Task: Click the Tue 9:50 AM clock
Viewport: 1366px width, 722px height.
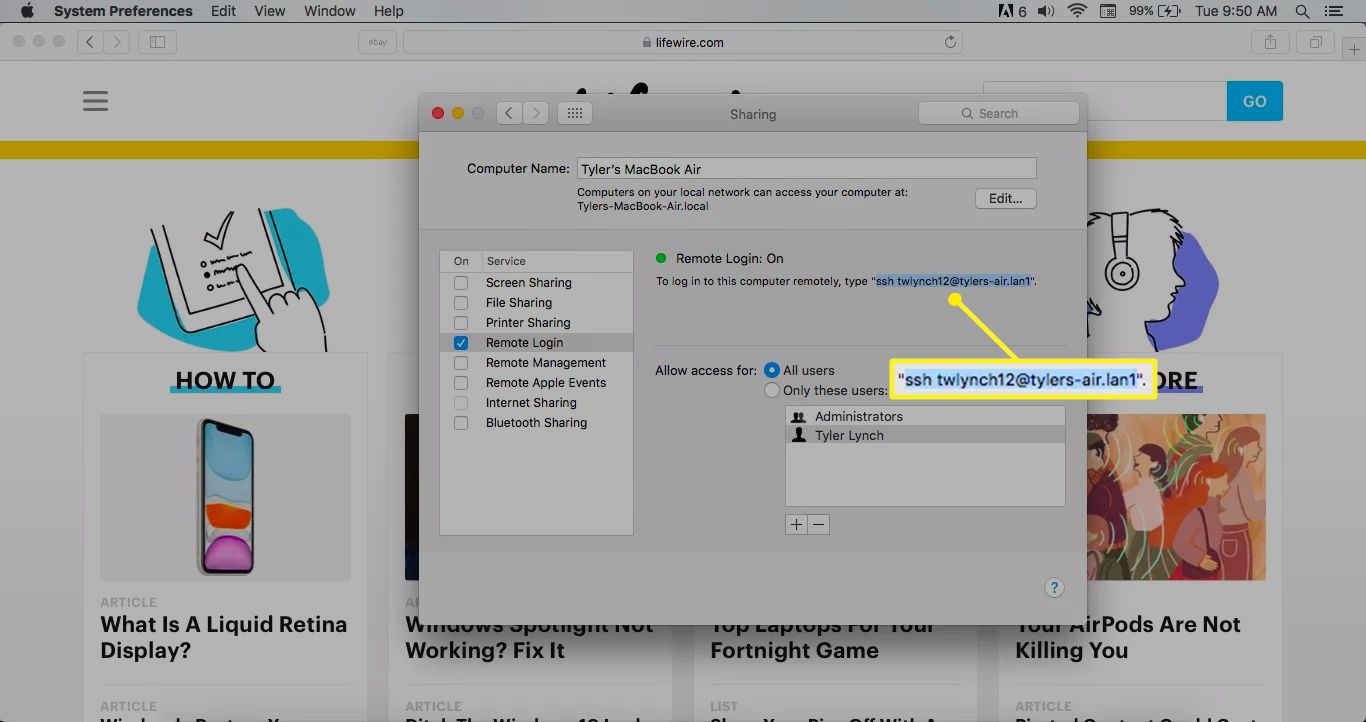Action: point(1236,11)
